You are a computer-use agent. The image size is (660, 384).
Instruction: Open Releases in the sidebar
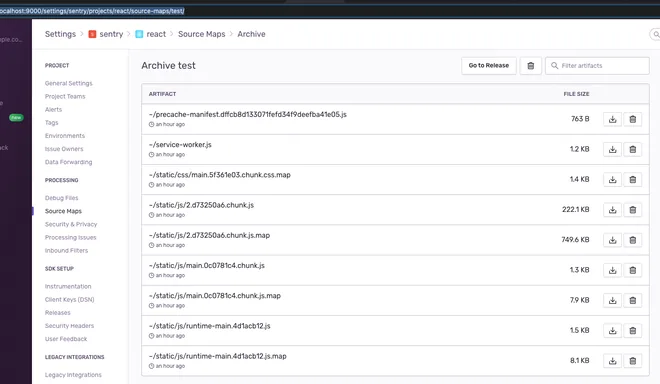[58, 313]
